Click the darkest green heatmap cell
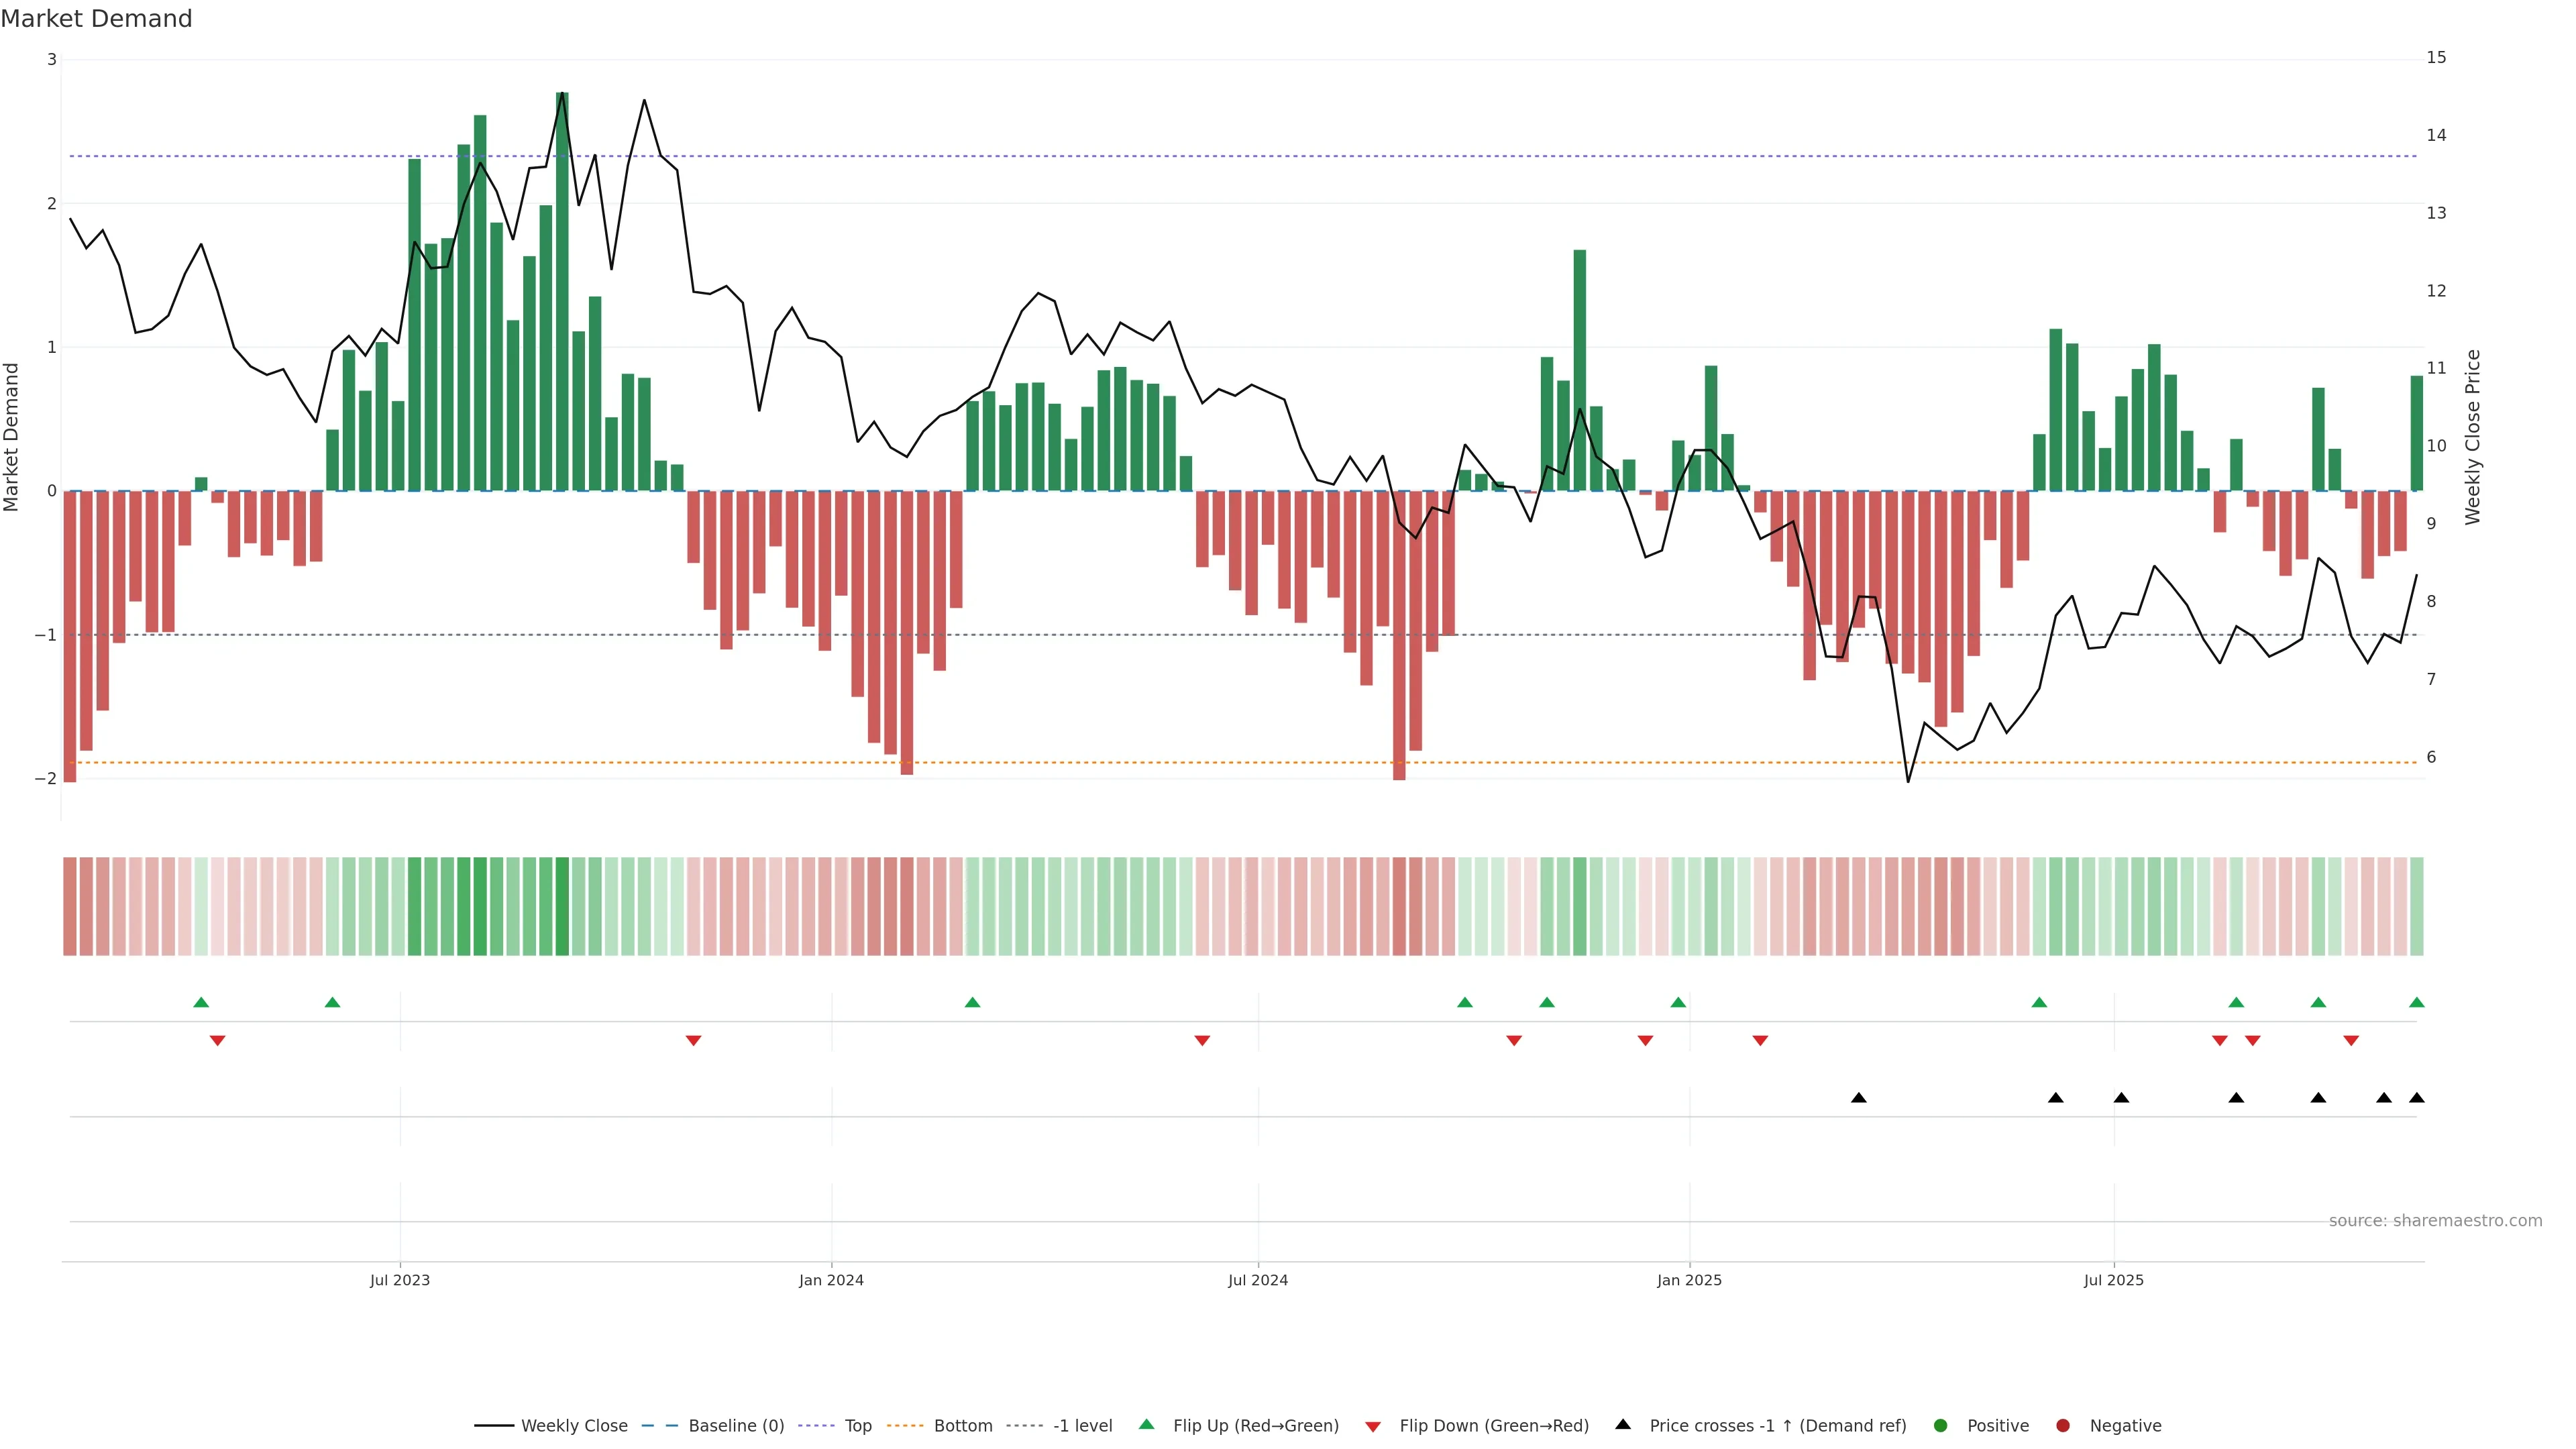The width and height of the screenshot is (2576, 1449). [x=562, y=906]
